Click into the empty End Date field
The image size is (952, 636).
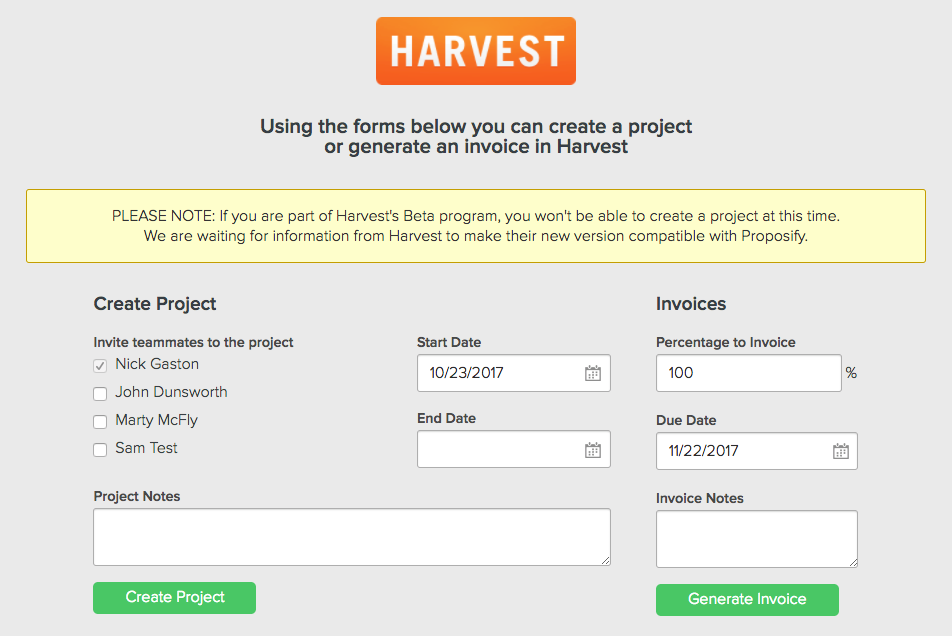[498, 450]
